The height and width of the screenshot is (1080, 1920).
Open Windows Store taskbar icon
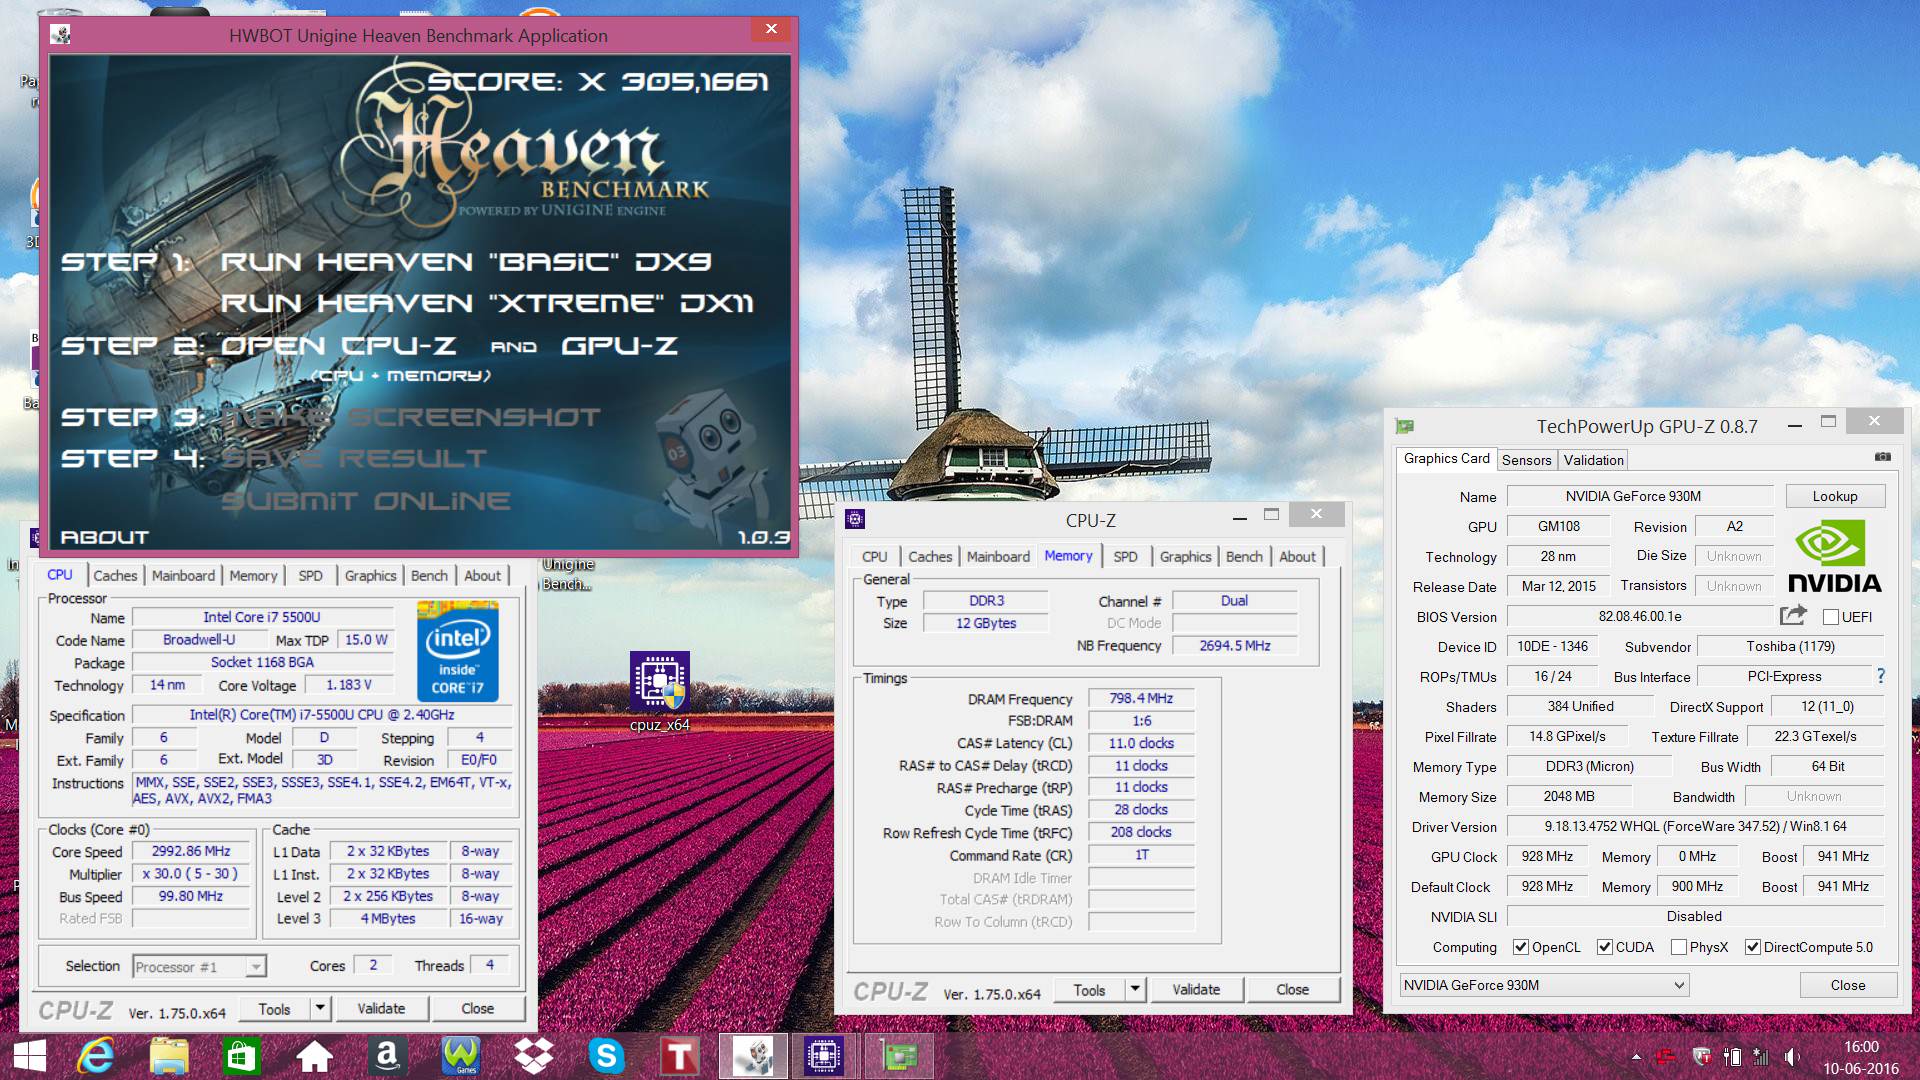tap(241, 1056)
